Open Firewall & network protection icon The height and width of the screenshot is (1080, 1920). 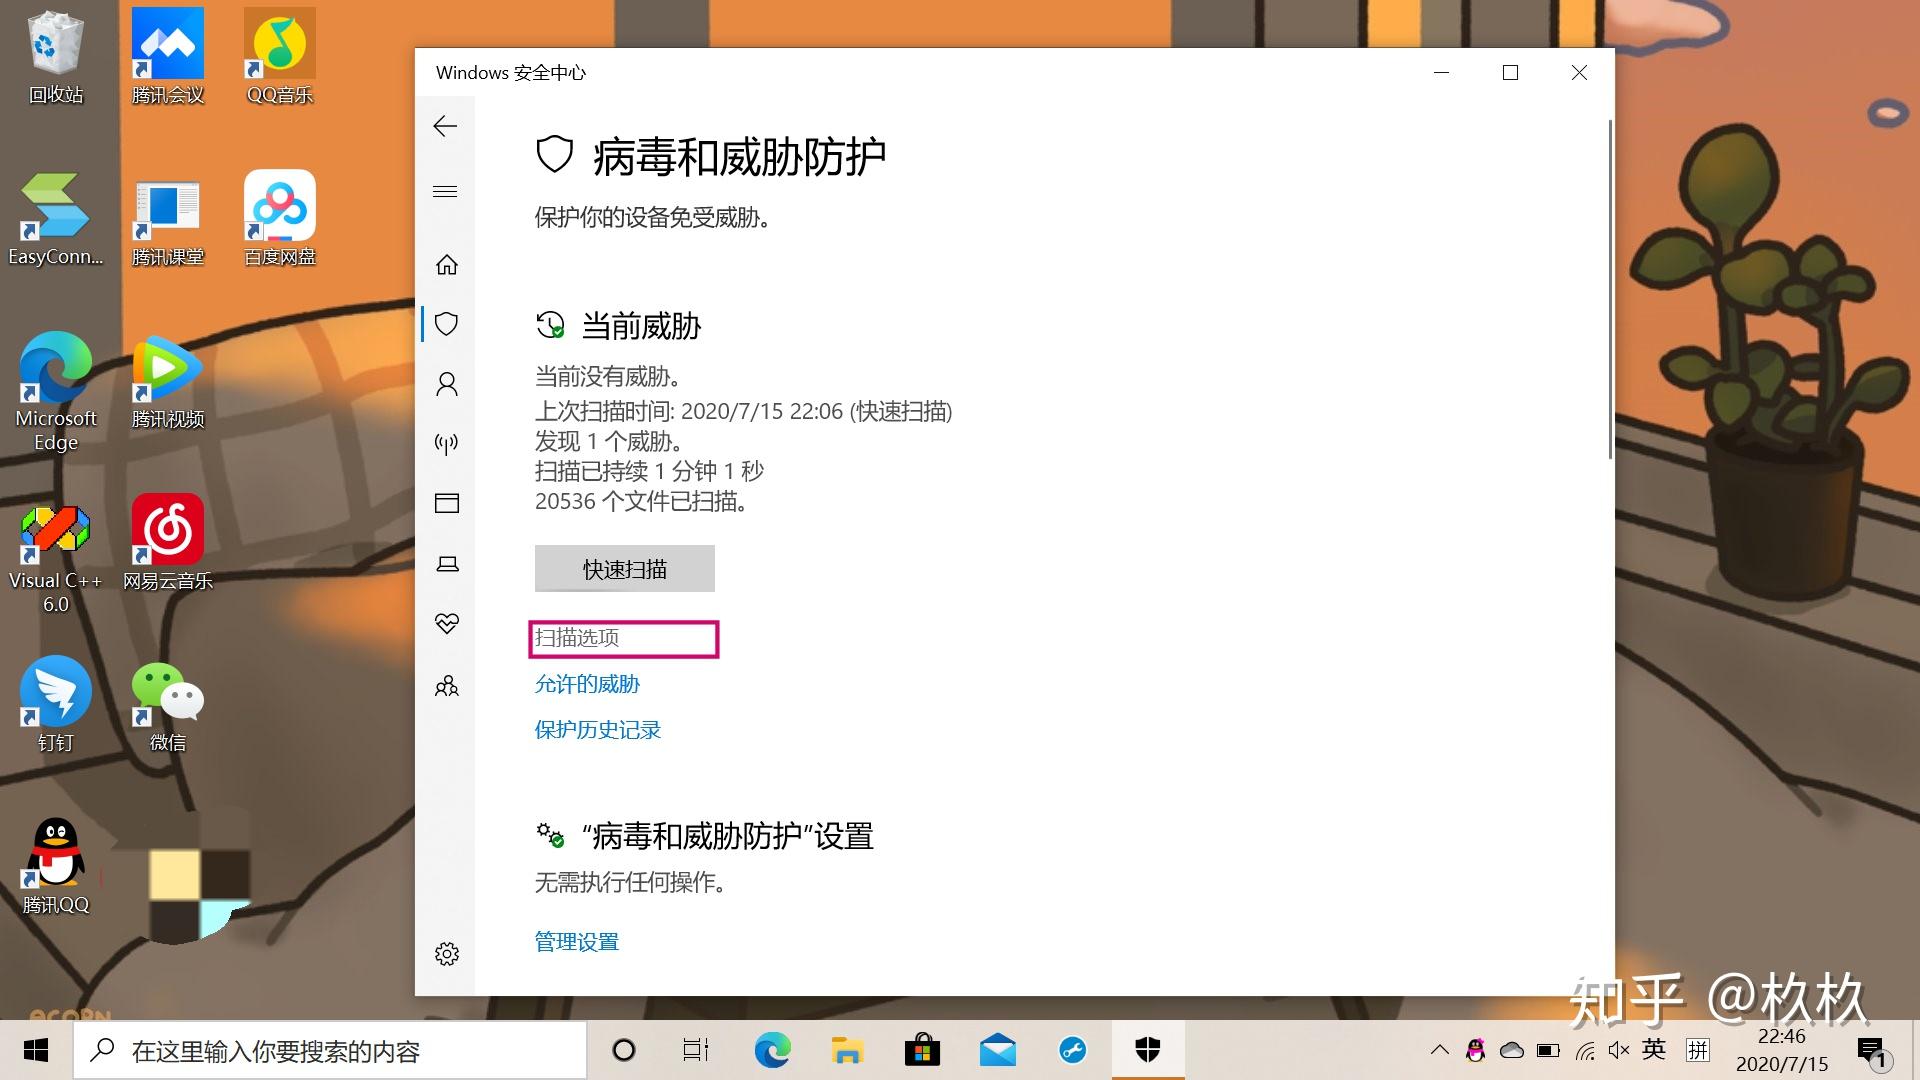pyautogui.click(x=446, y=443)
